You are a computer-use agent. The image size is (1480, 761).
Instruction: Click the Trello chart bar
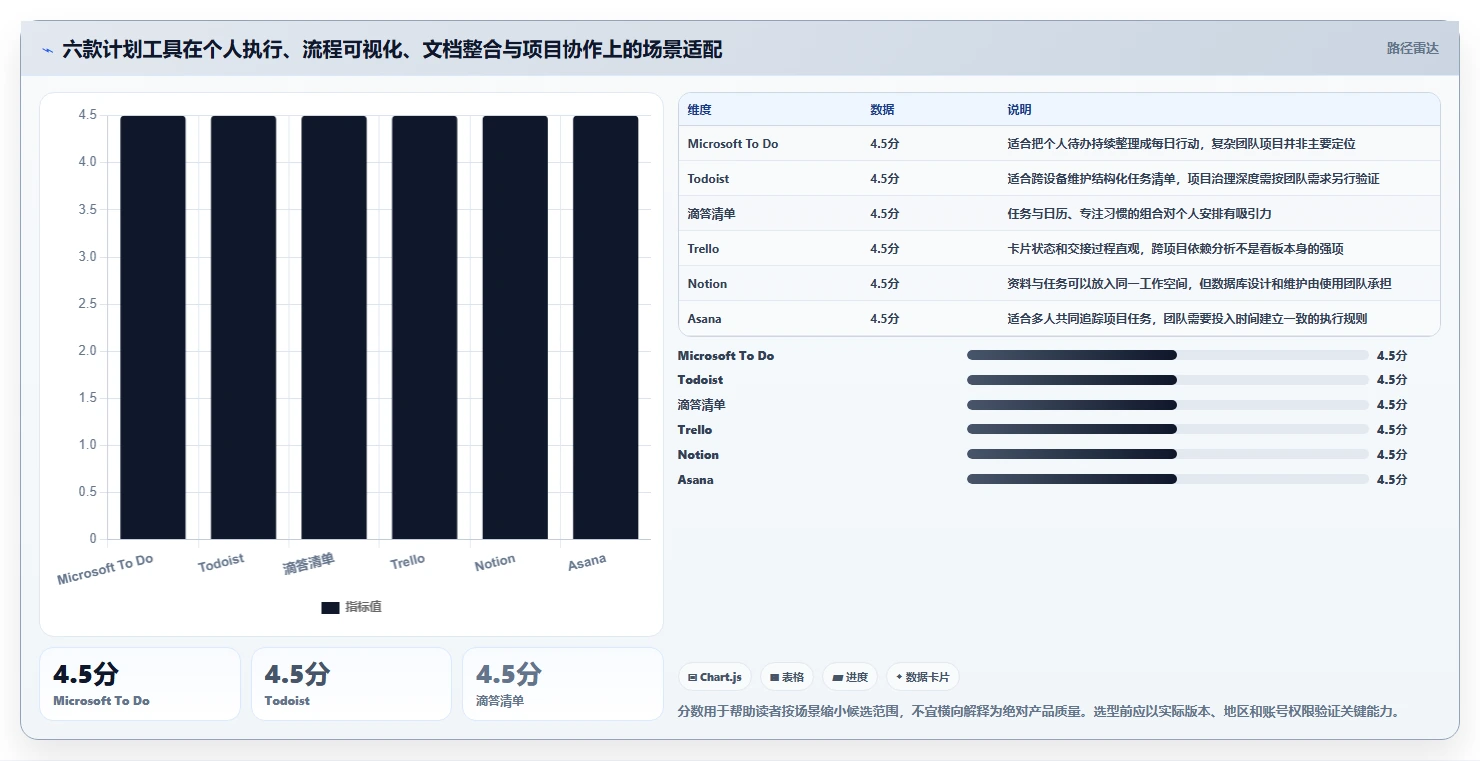coord(424,327)
